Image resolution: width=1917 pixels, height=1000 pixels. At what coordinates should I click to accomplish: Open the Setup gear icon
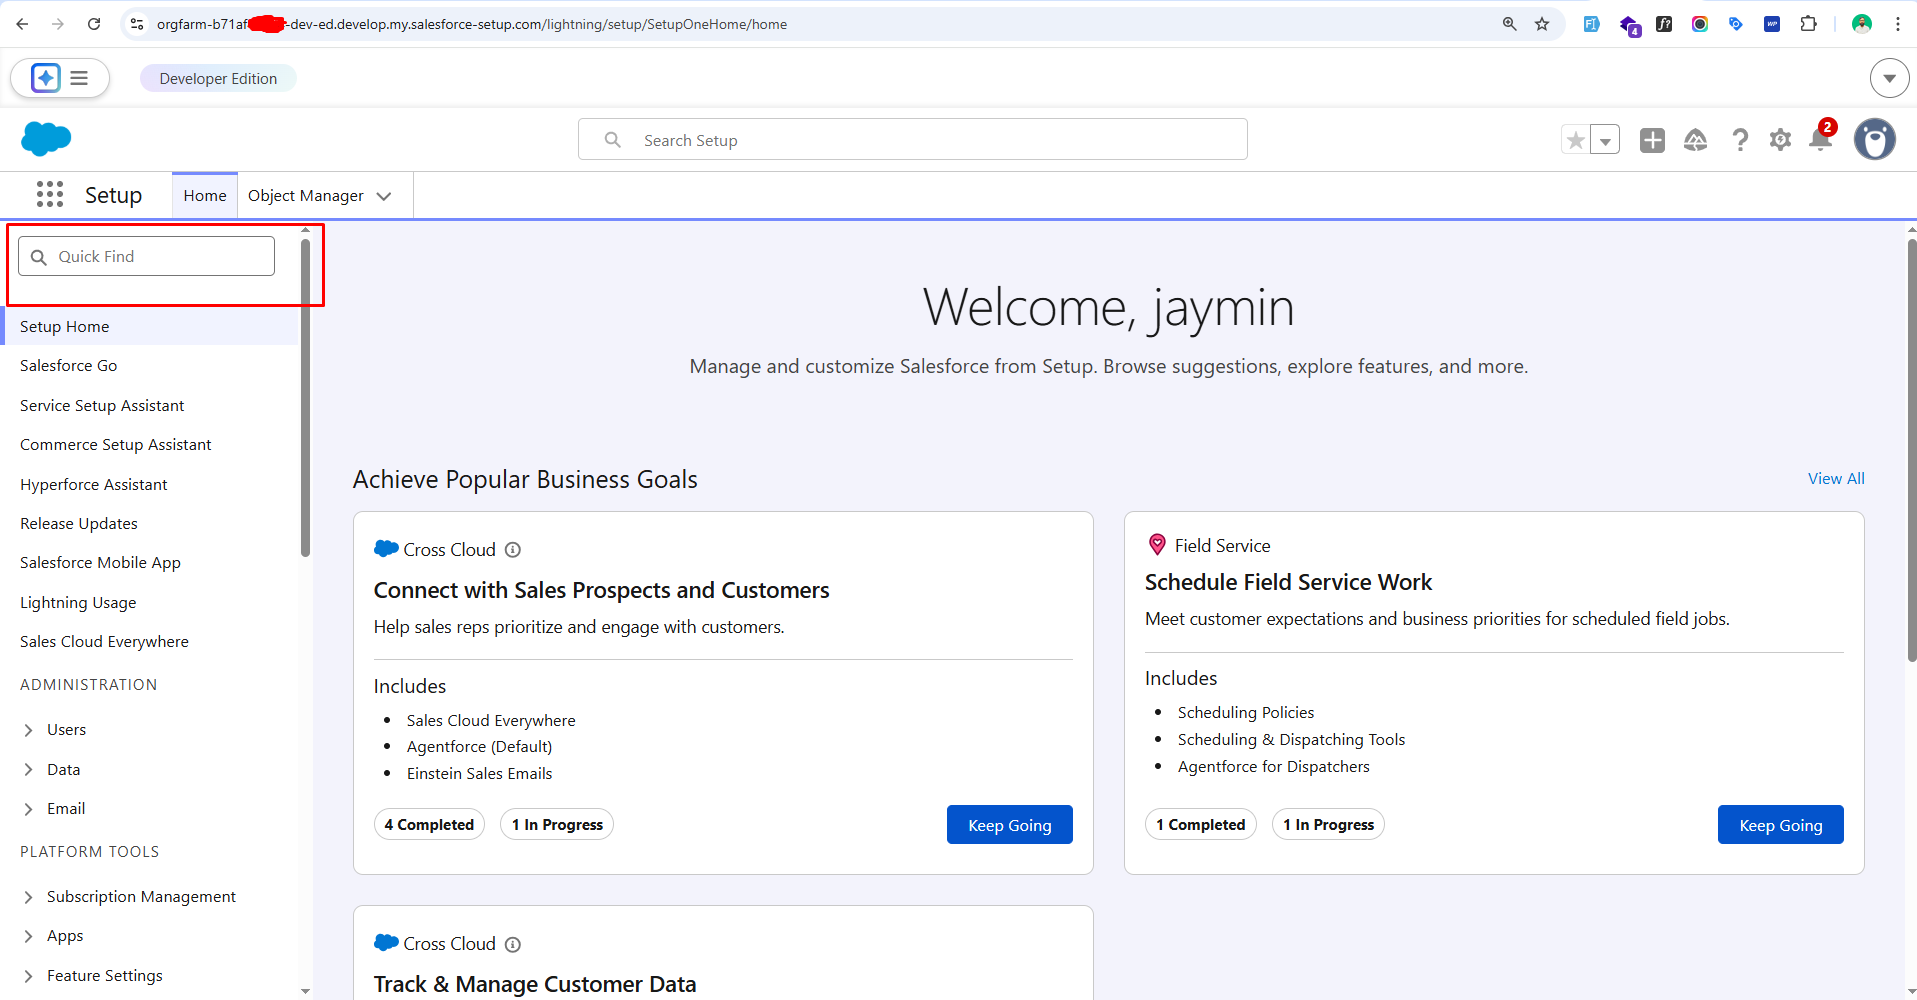(1780, 140)
